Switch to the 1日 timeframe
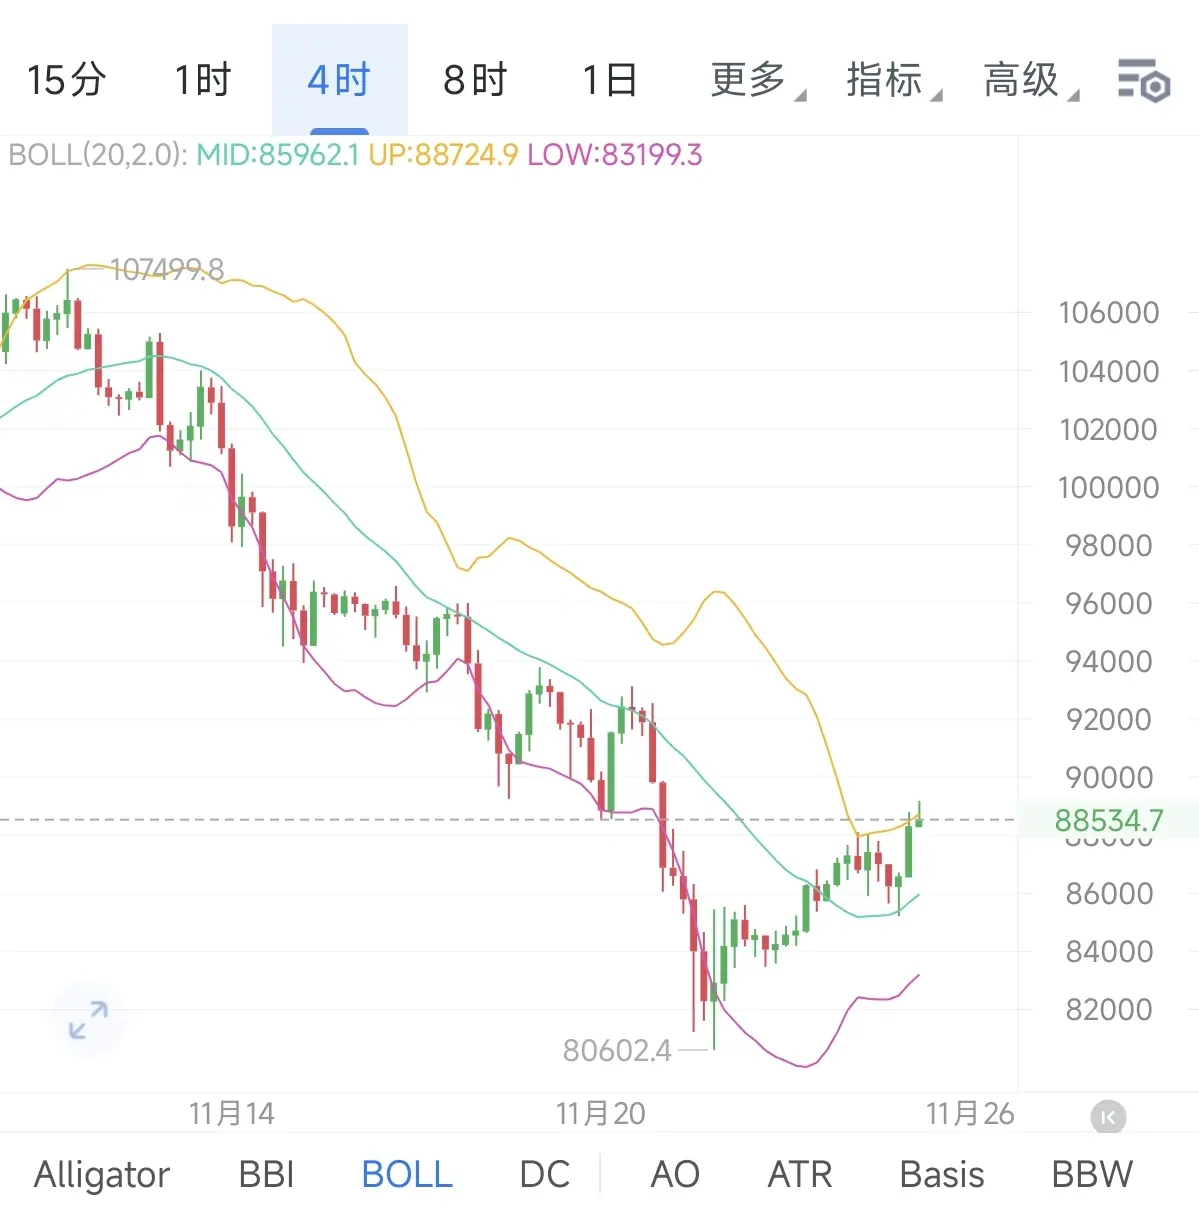Screen dimensions: 1199x1218 click(610, 80)
